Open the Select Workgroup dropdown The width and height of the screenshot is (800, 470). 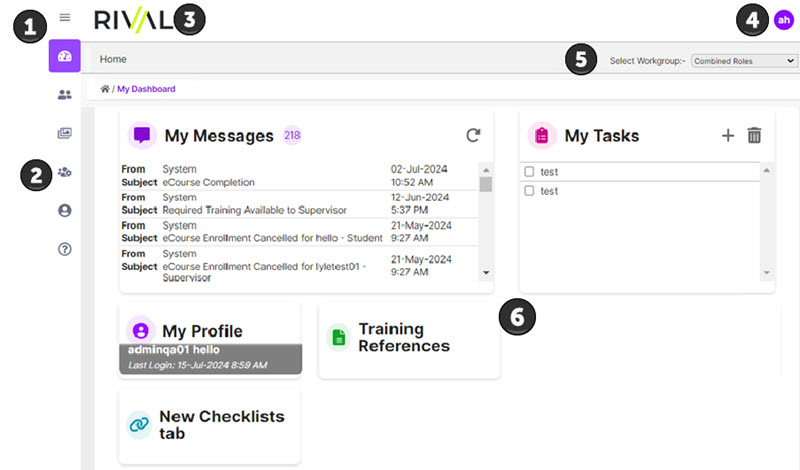(744, 61)
